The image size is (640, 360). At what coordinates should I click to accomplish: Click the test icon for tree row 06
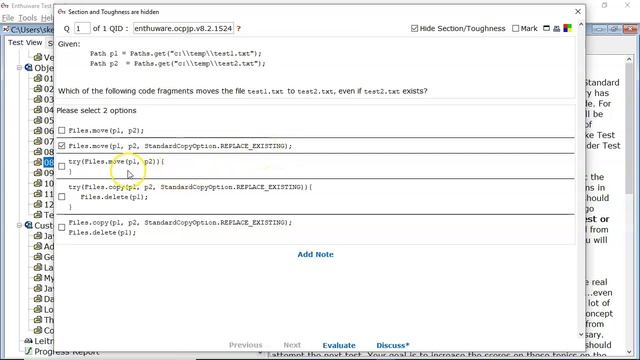point(38,131)
